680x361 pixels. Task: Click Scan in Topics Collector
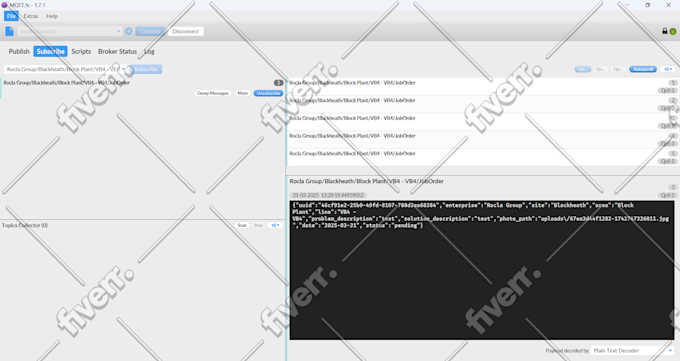pyautogui.click(x=242, y=225)
